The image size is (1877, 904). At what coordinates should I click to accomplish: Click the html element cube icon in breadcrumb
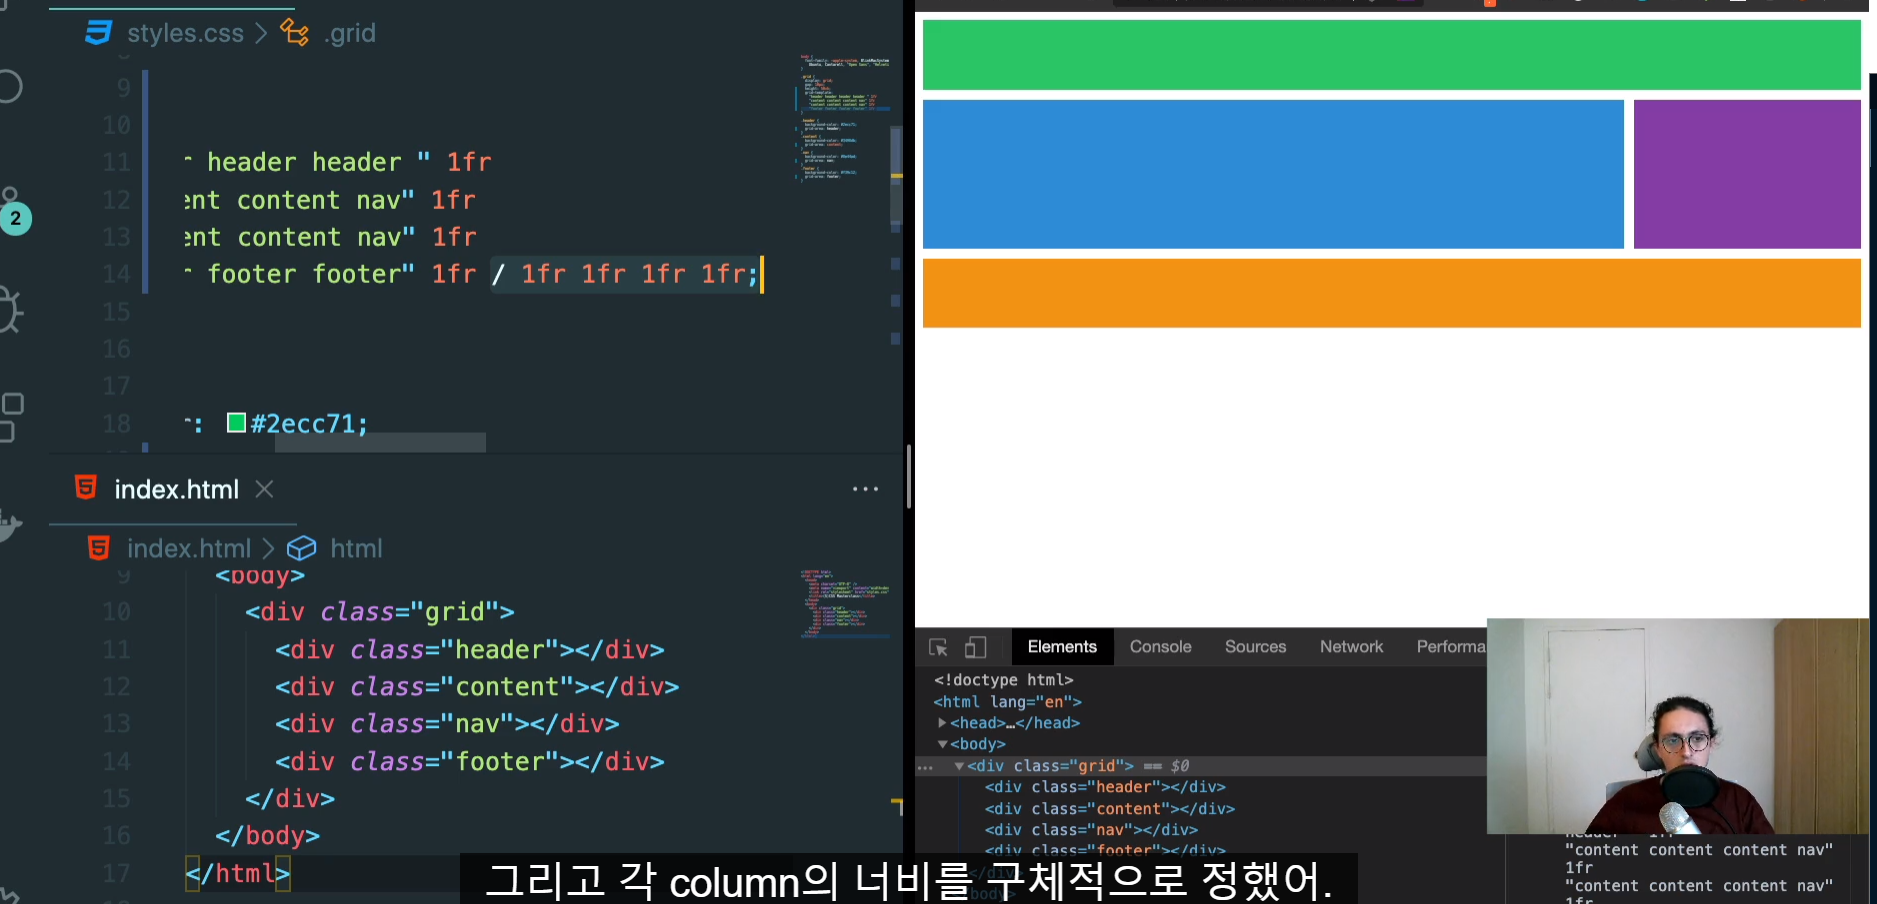pos(301,548)
